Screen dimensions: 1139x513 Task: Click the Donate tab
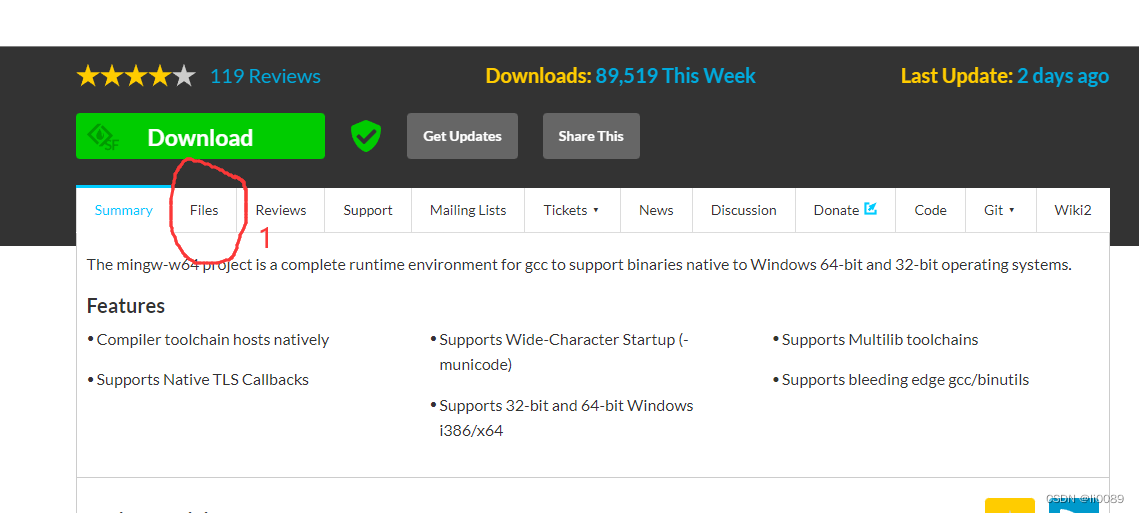point(846,210)
